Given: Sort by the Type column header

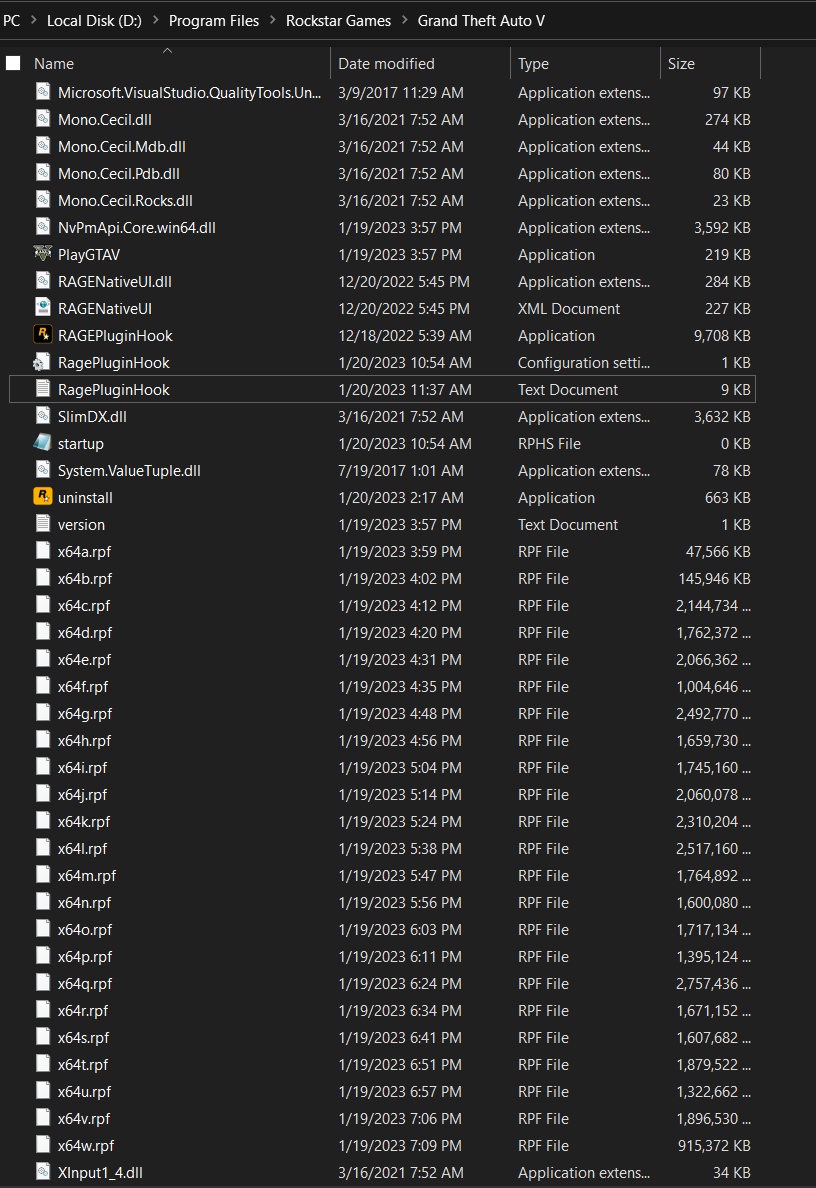Looking at the screenshot, I should coord(533,63).
